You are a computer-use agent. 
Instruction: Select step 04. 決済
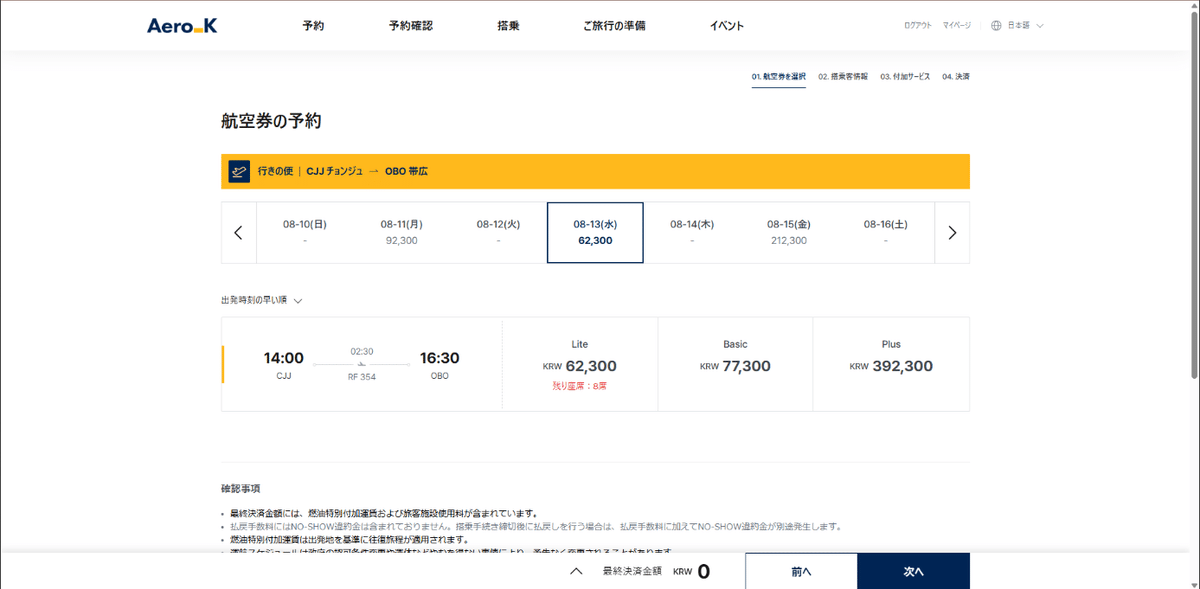tap(955, 77)
